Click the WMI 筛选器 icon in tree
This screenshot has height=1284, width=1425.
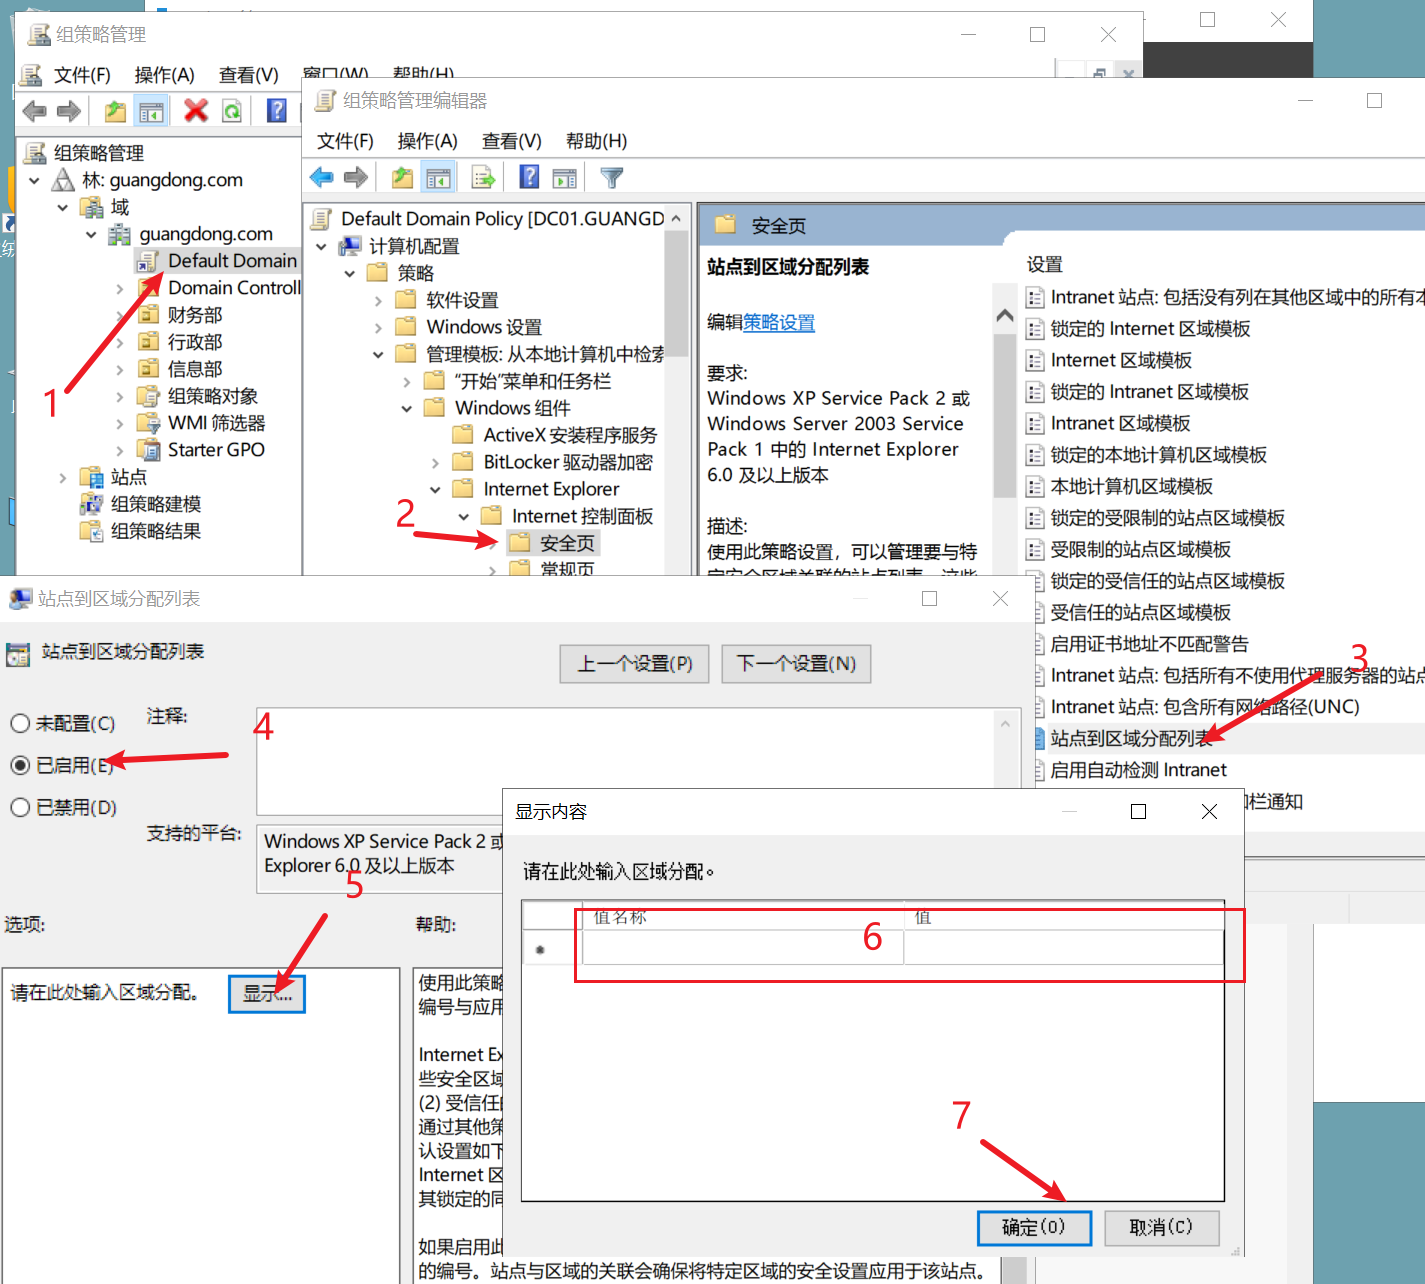148,423
